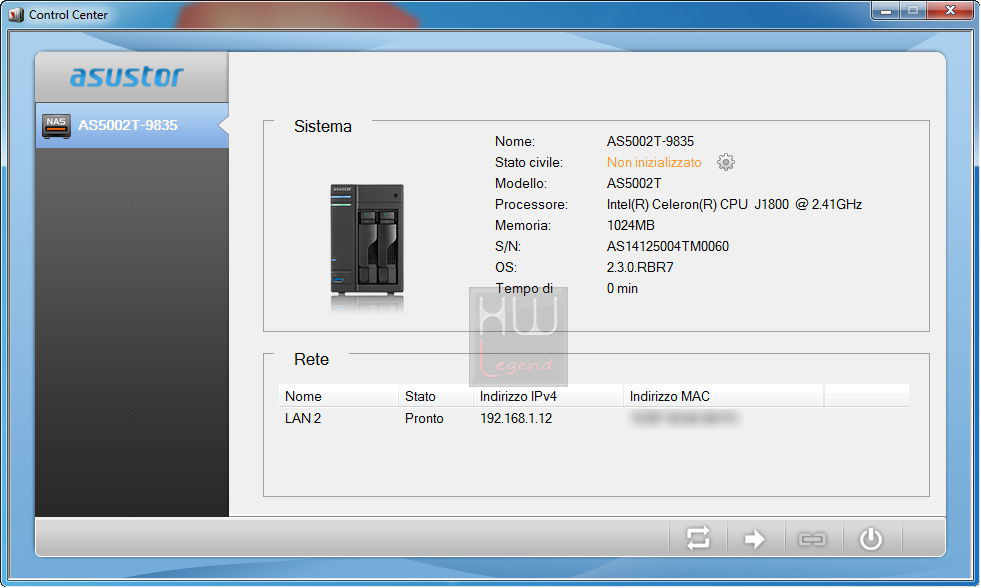The width and height of the screenshot is (981, 588).
Task: Click the power icon in bottom toolbar
Action: pos(870,539)
